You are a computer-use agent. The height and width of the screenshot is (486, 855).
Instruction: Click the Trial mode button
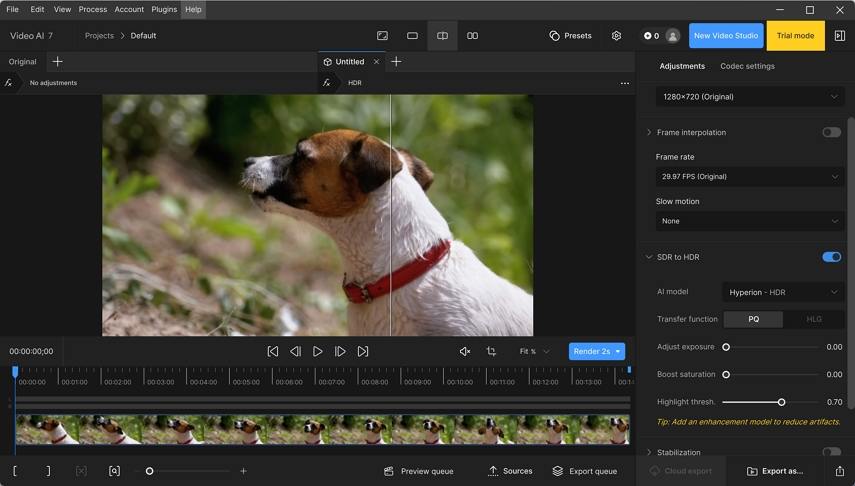coord(796,35)
